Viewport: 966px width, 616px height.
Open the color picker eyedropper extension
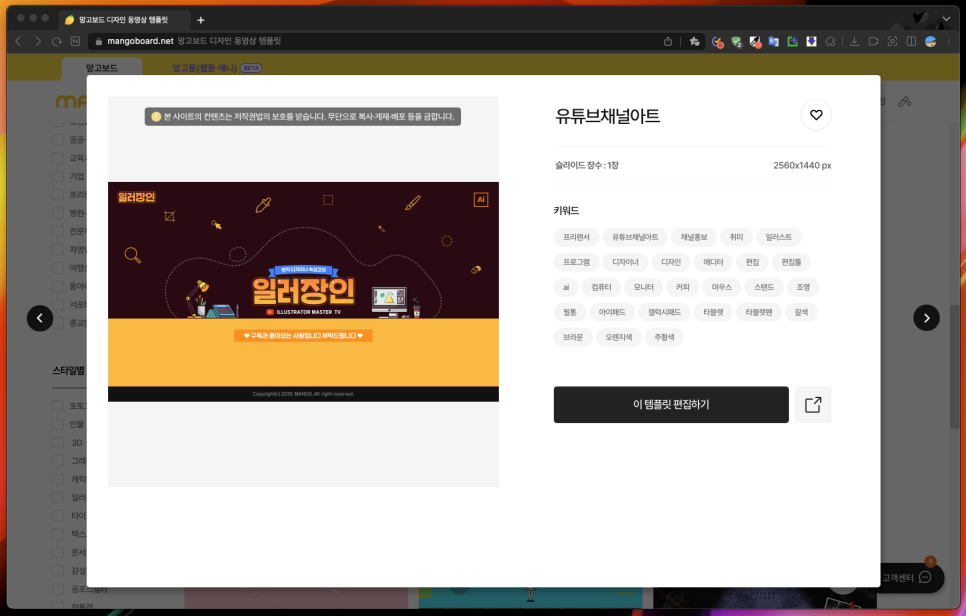coord(755,42)
